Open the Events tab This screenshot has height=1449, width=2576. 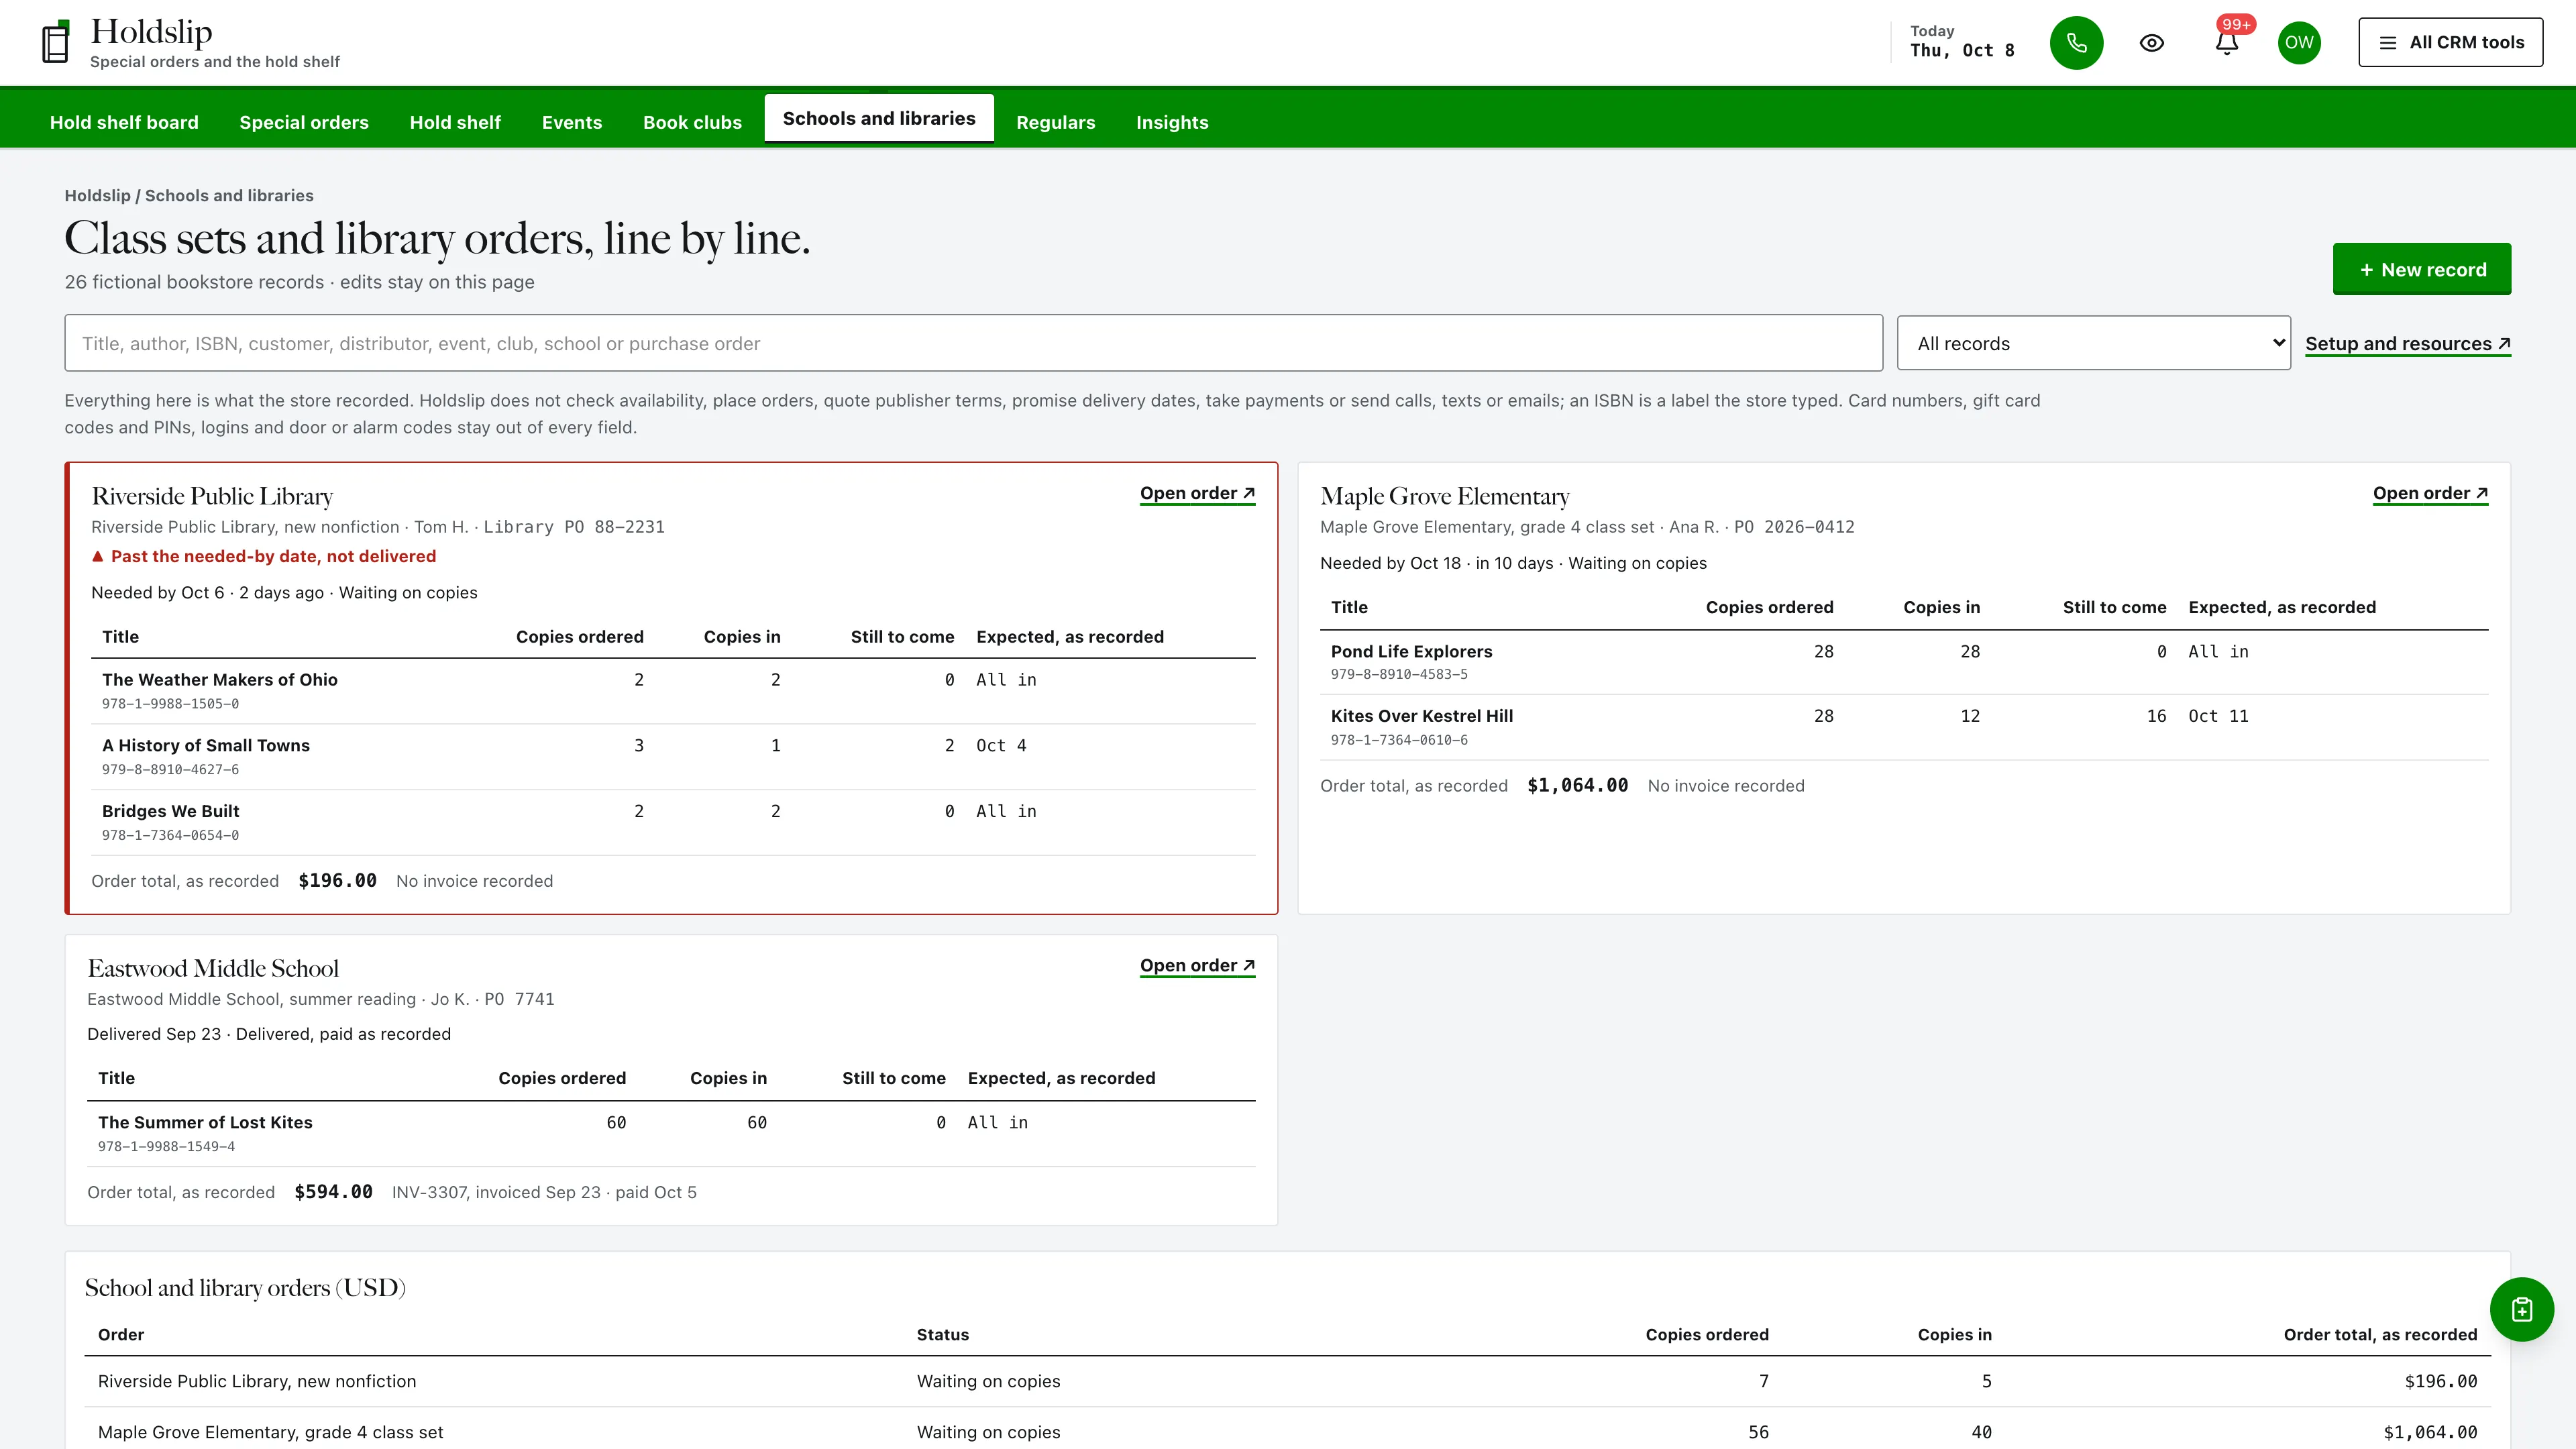[572, 122]
